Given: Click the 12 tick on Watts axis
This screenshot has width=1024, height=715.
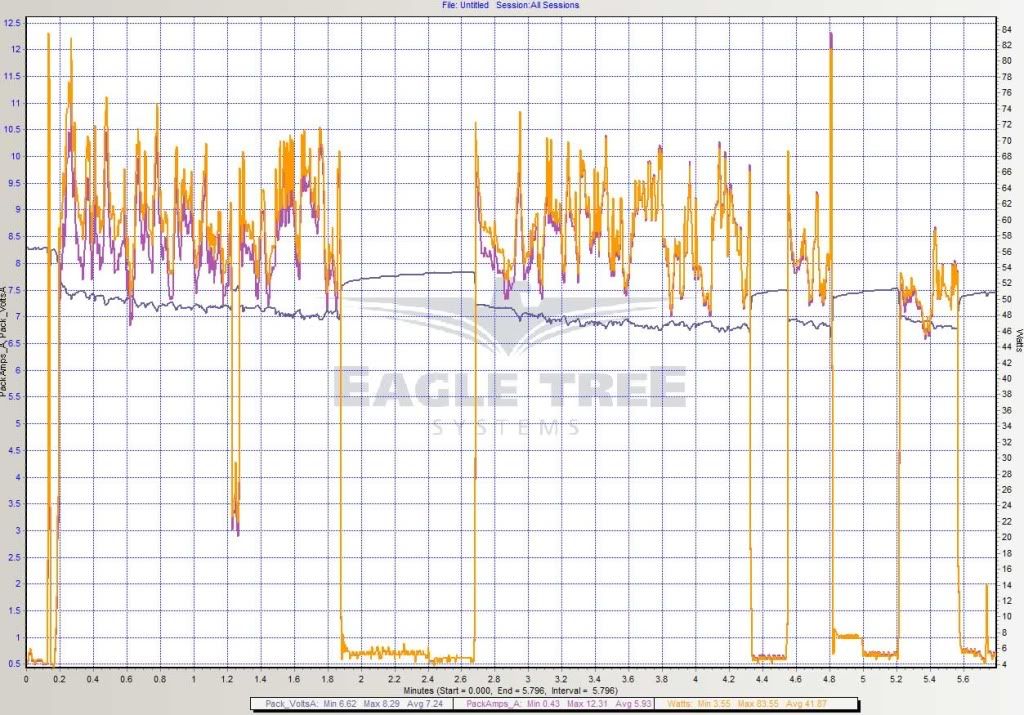Looking at the screenshot, I should tap(1006, 600).
